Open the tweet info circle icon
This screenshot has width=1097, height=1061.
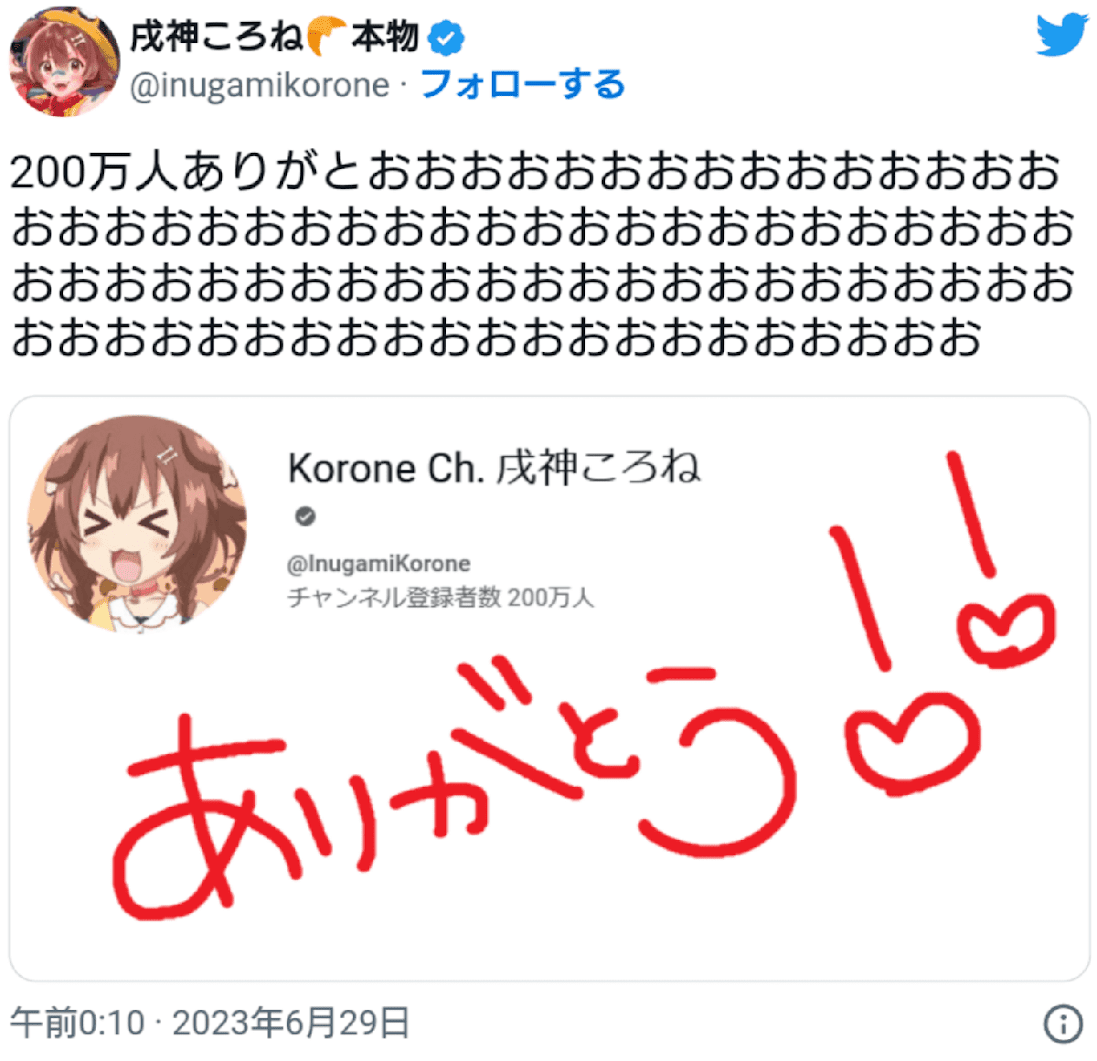[1063, 1023]
